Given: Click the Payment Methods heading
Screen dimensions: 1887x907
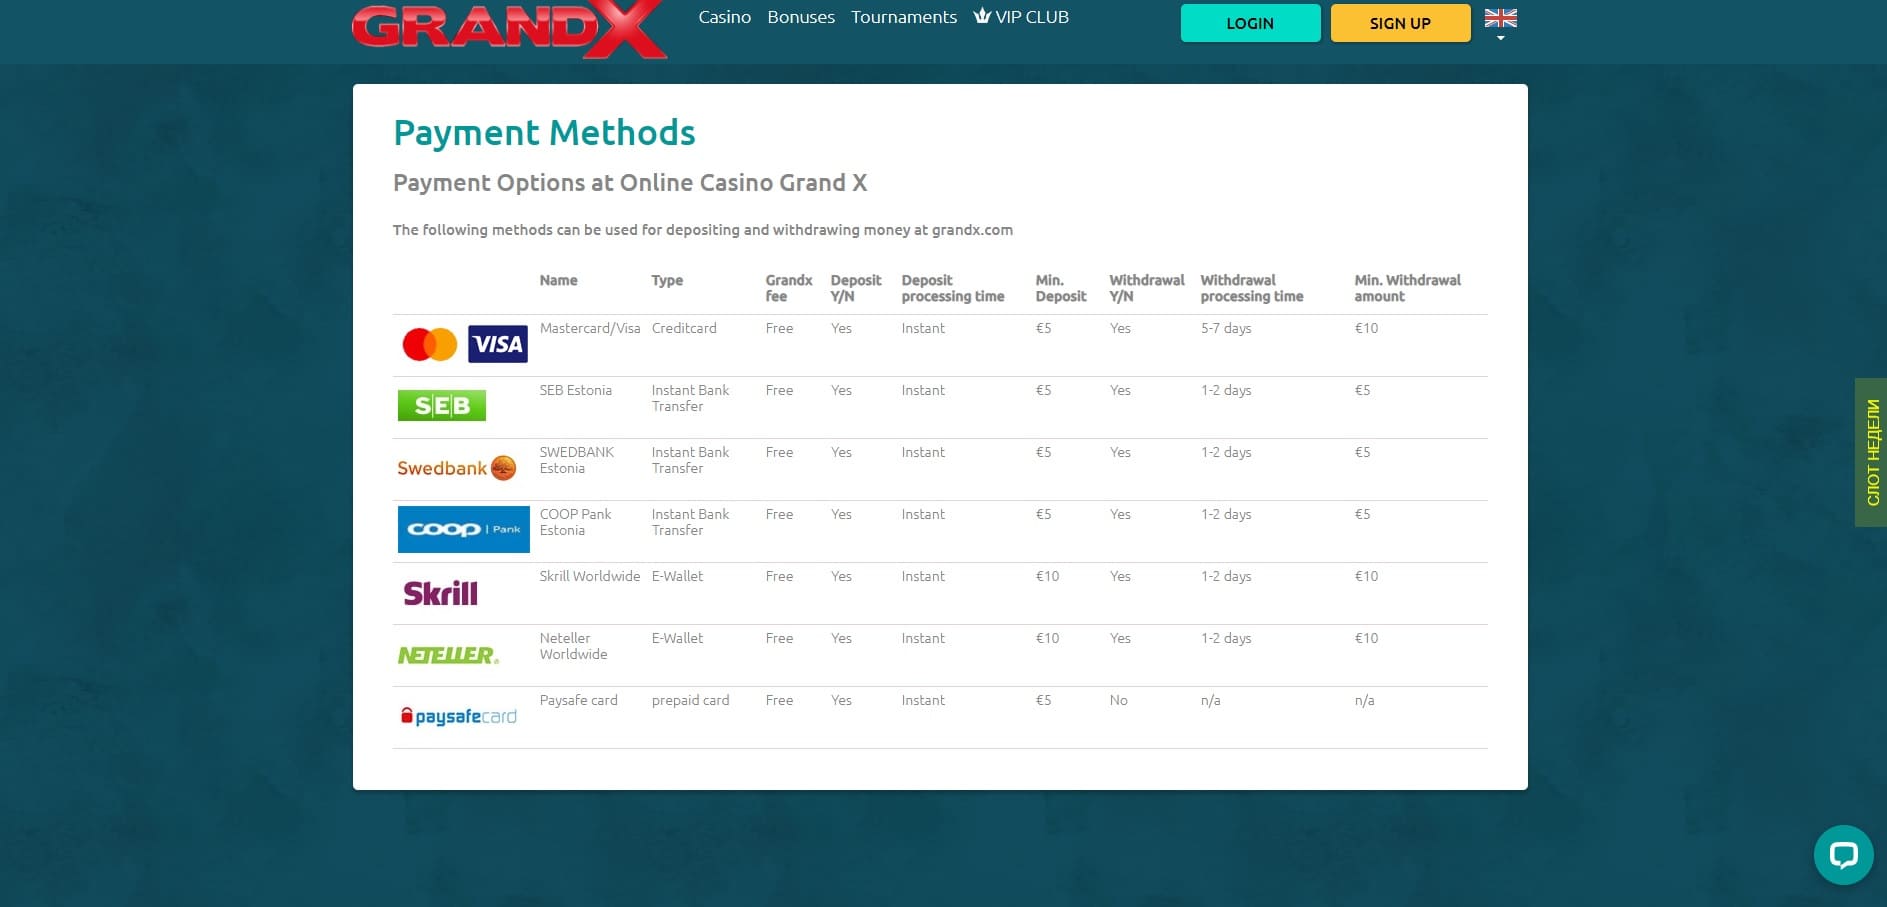Looking at the screenshot, I should coord(544,133).
